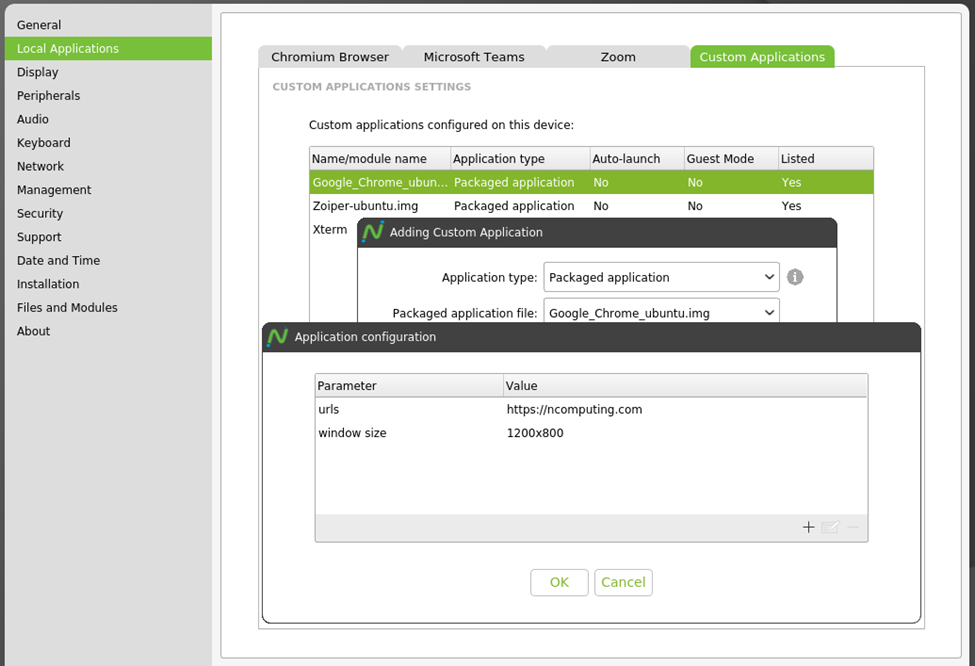Open the General settings section
Image resolution: width=975 pixels, height=666 pixels.
point(108,25)
